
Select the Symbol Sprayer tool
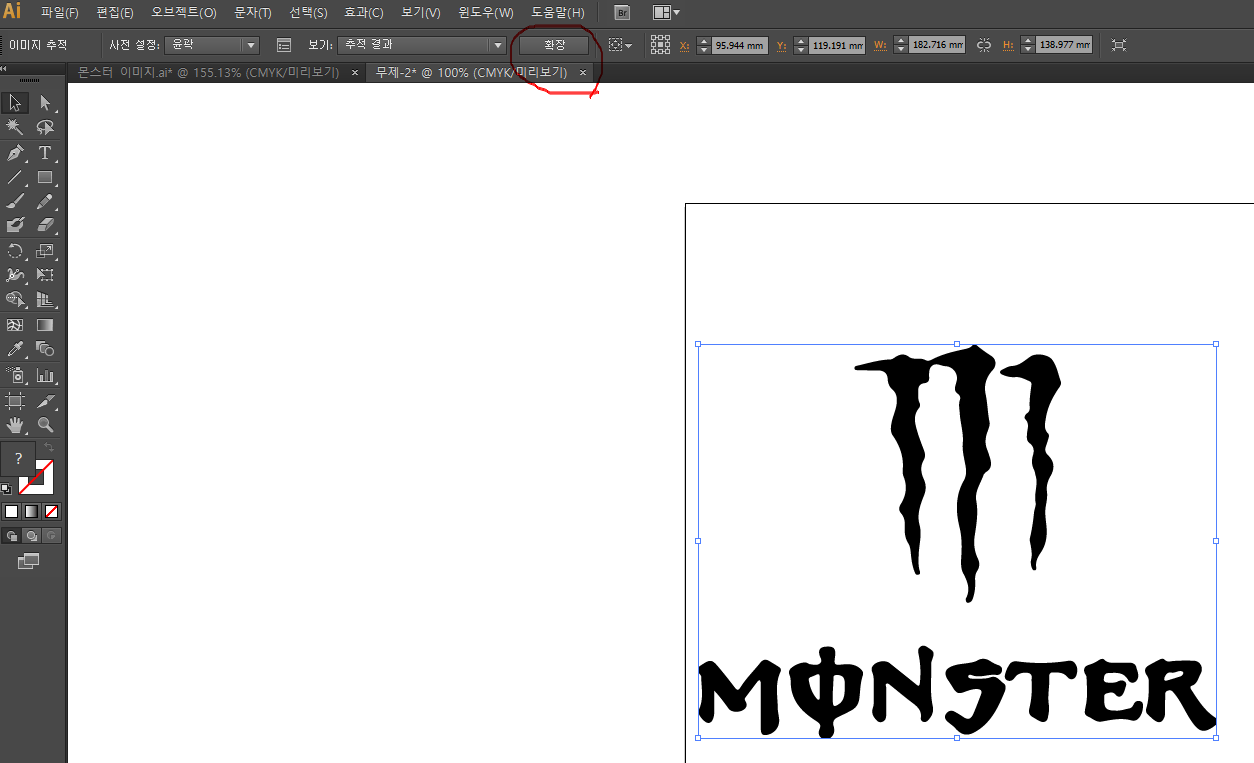[15, 376]
